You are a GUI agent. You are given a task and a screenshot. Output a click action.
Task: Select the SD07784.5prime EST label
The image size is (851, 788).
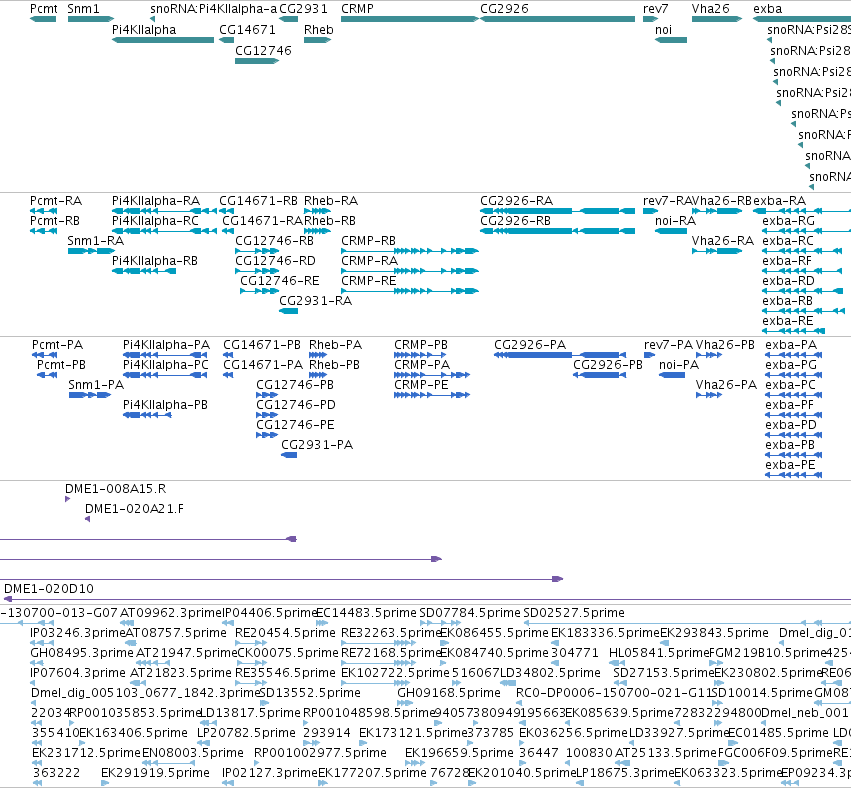pos(470,613)
